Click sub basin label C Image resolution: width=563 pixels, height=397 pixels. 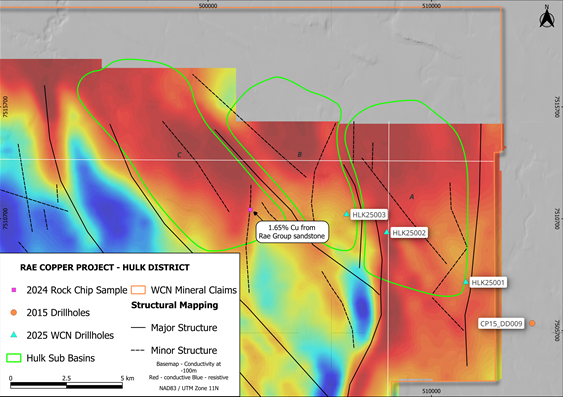coord(179,155)
